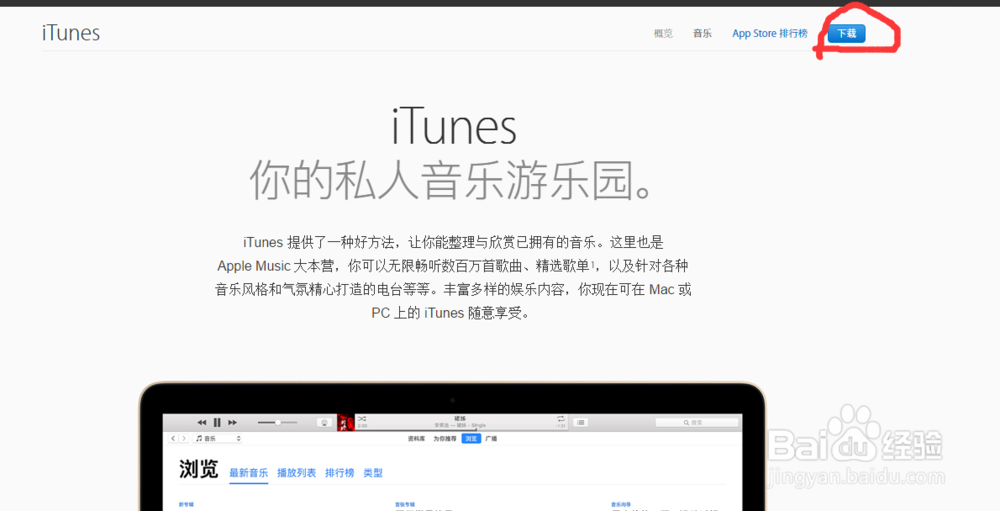
Task: Click the blue 下载 download button
Action: pos(846,34)
